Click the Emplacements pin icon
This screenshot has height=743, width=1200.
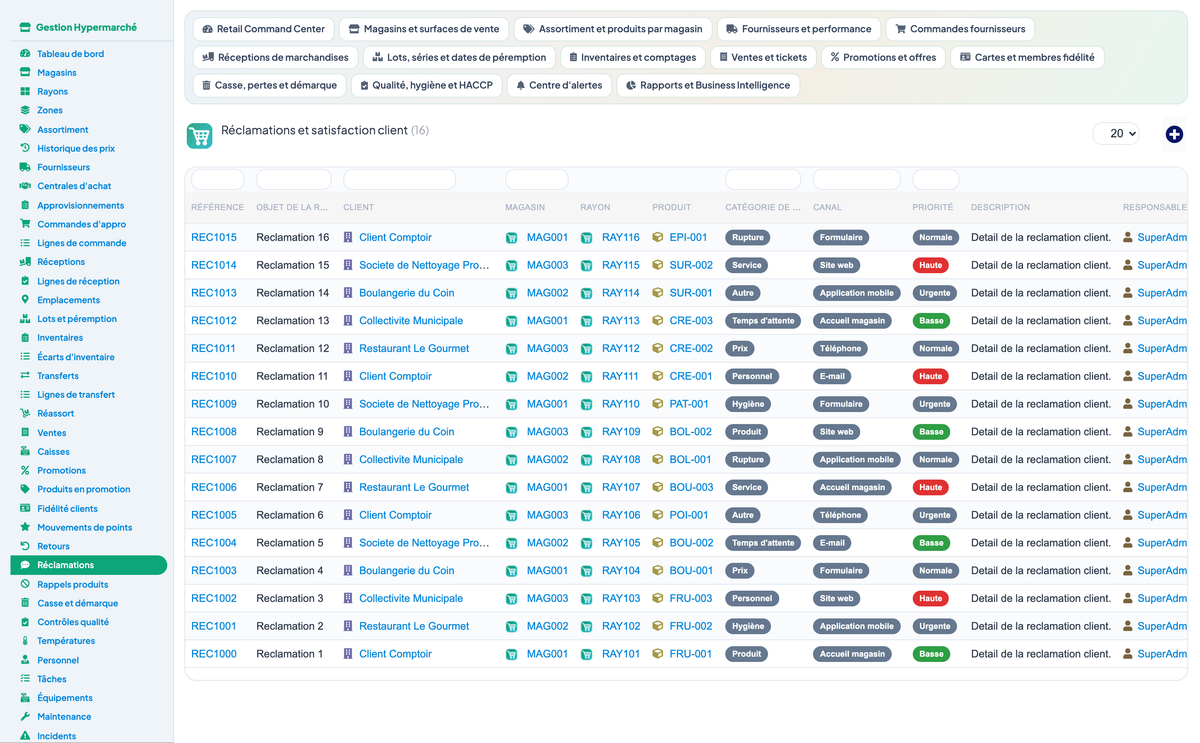click(x=25, y=299)
